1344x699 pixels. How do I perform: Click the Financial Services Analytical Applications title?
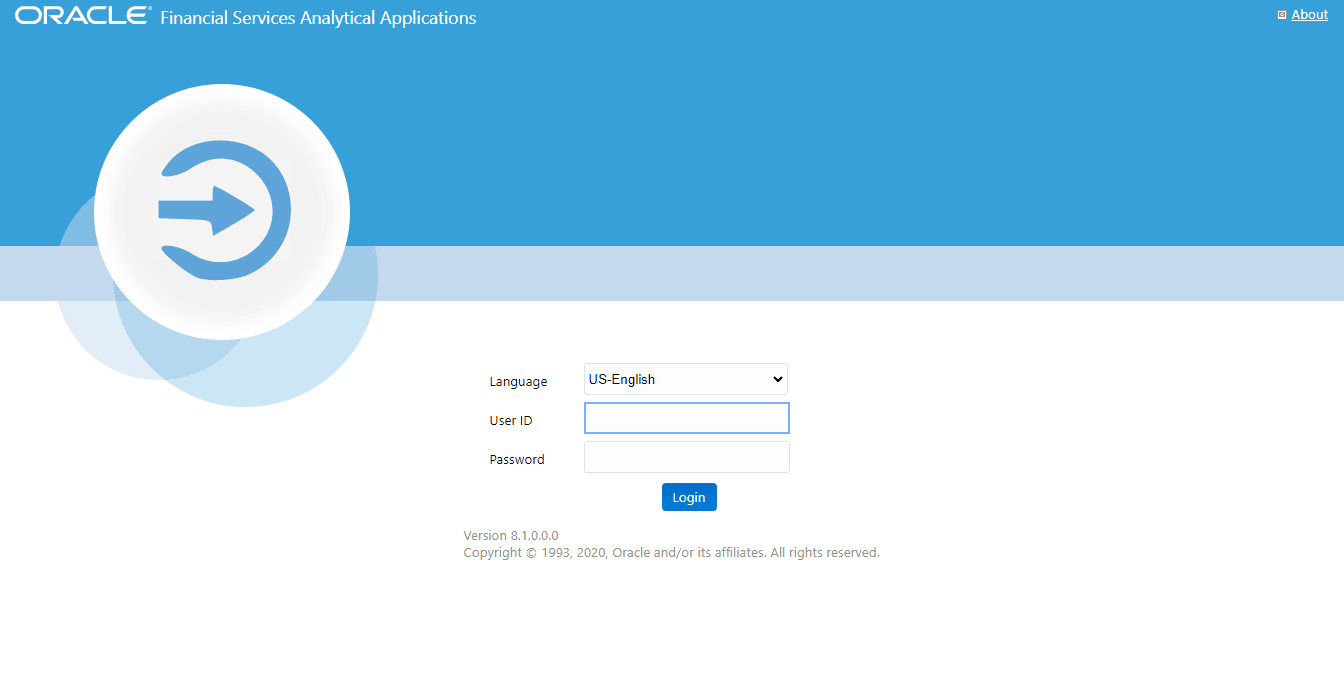[x=317, y=18]
